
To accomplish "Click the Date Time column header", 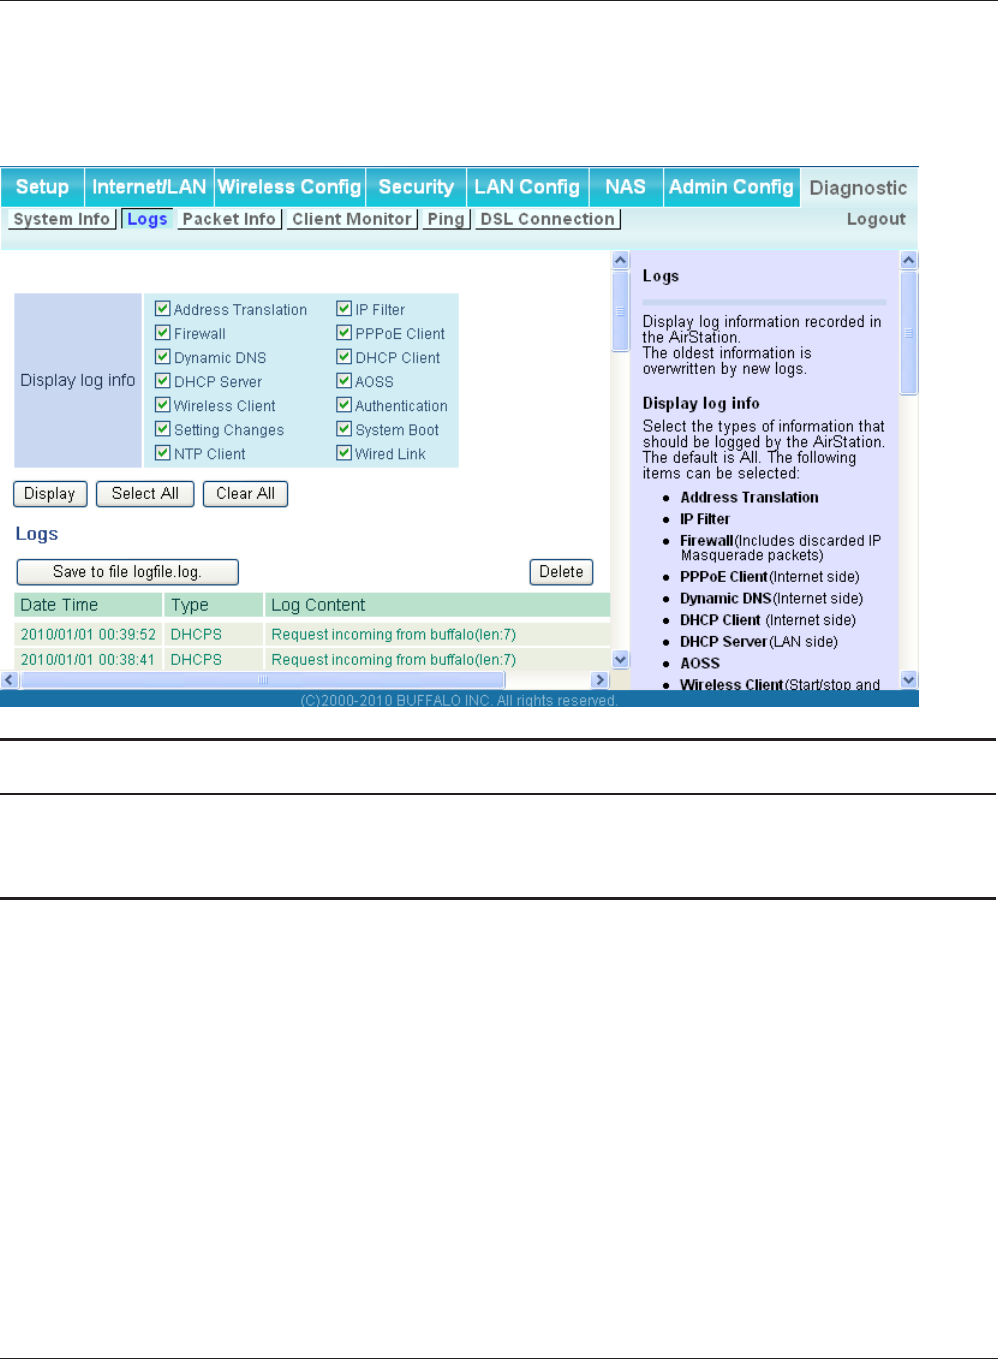I will coord(88,605).
